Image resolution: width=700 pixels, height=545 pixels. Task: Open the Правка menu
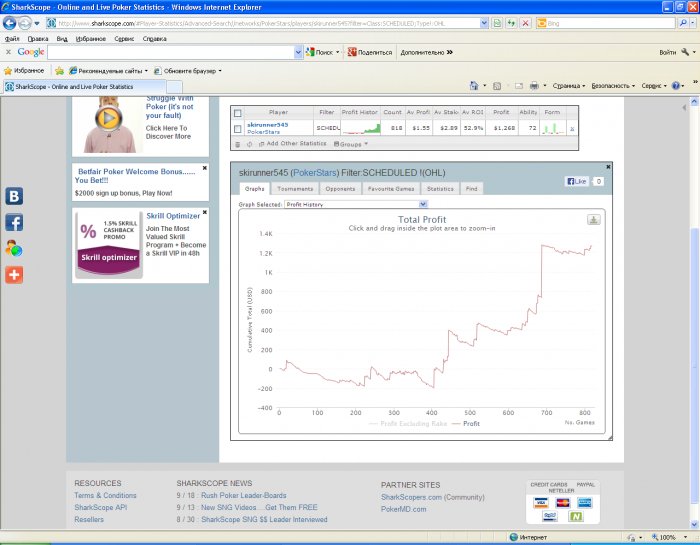coord(38,39)
